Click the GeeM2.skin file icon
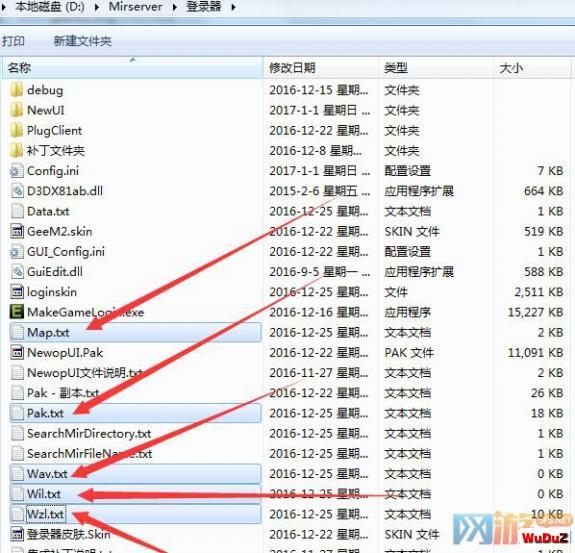Image resolution: width=575 pixels, height=553 pixels. click(17, 231)
